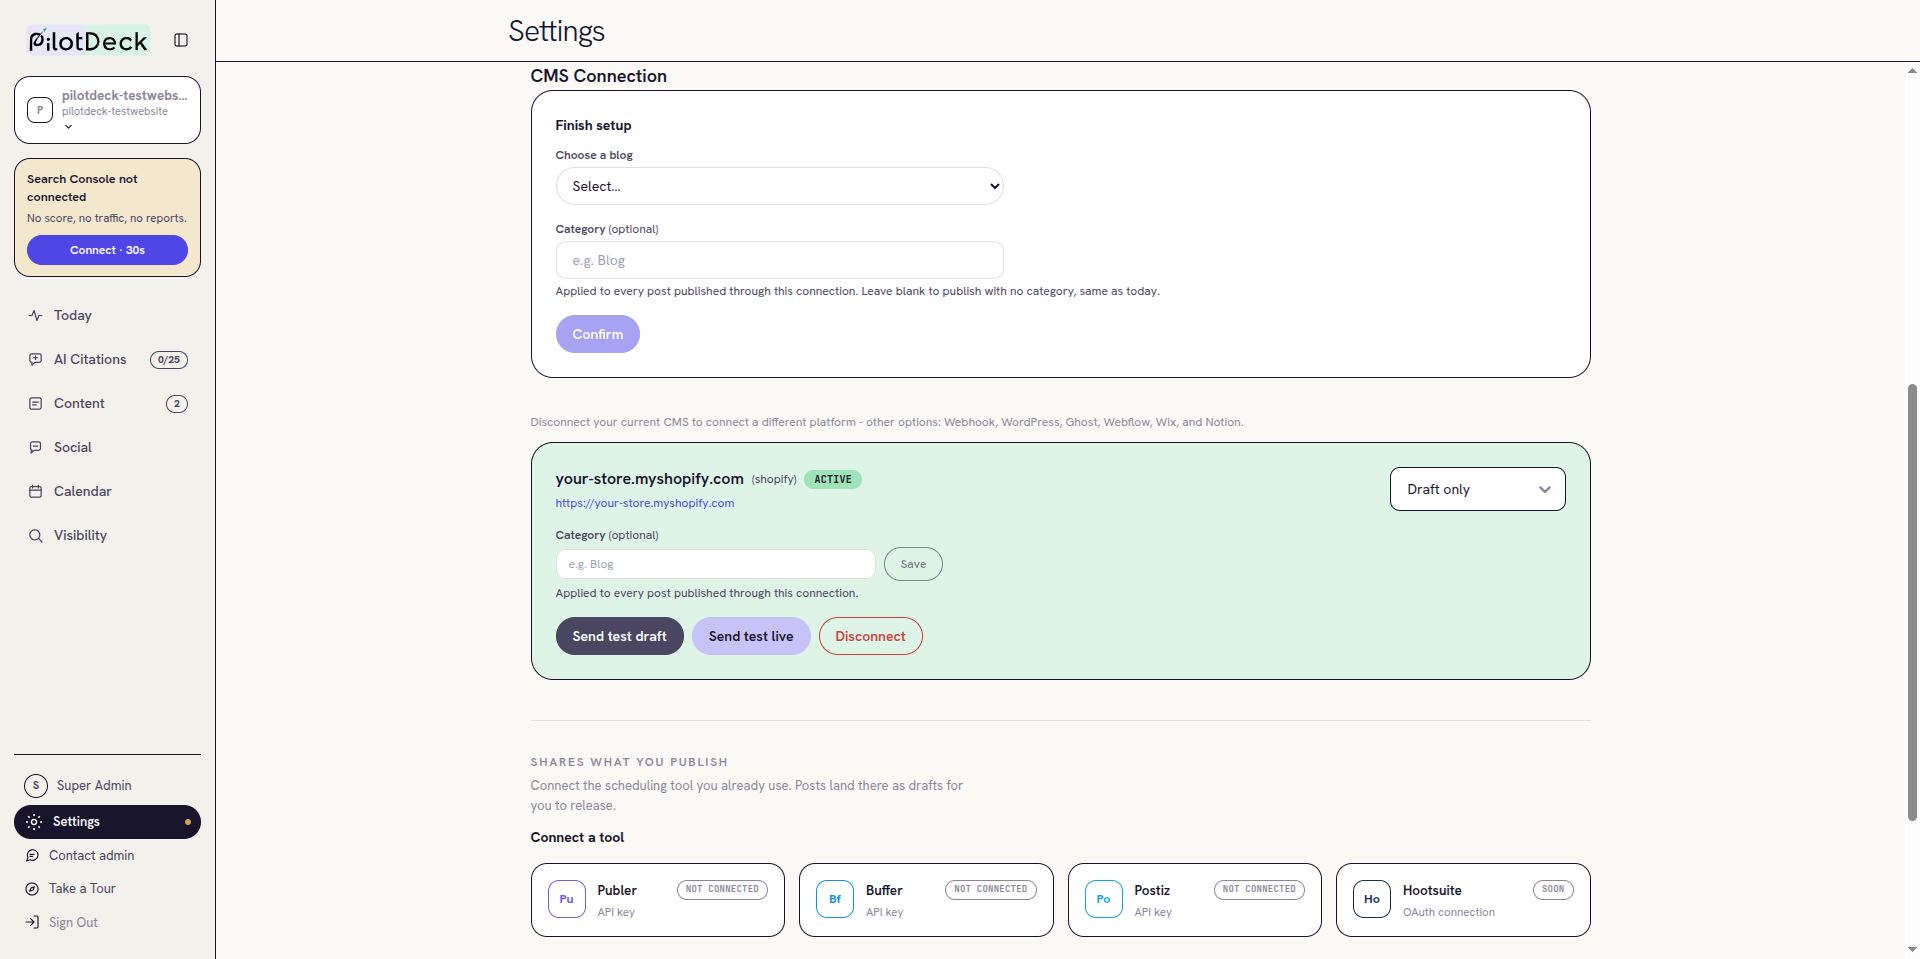Viewport: 1920px width, 959px height.
Task: Click the PilotDeck logo
Action: [88, 41]
